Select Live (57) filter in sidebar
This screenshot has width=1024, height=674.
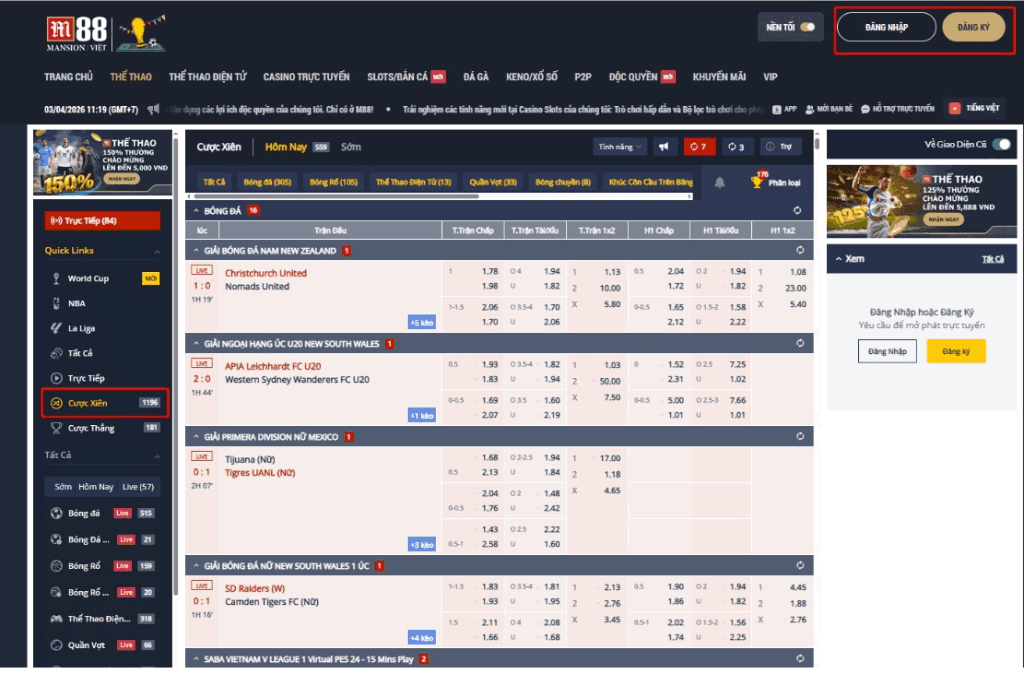coord(138,487)
